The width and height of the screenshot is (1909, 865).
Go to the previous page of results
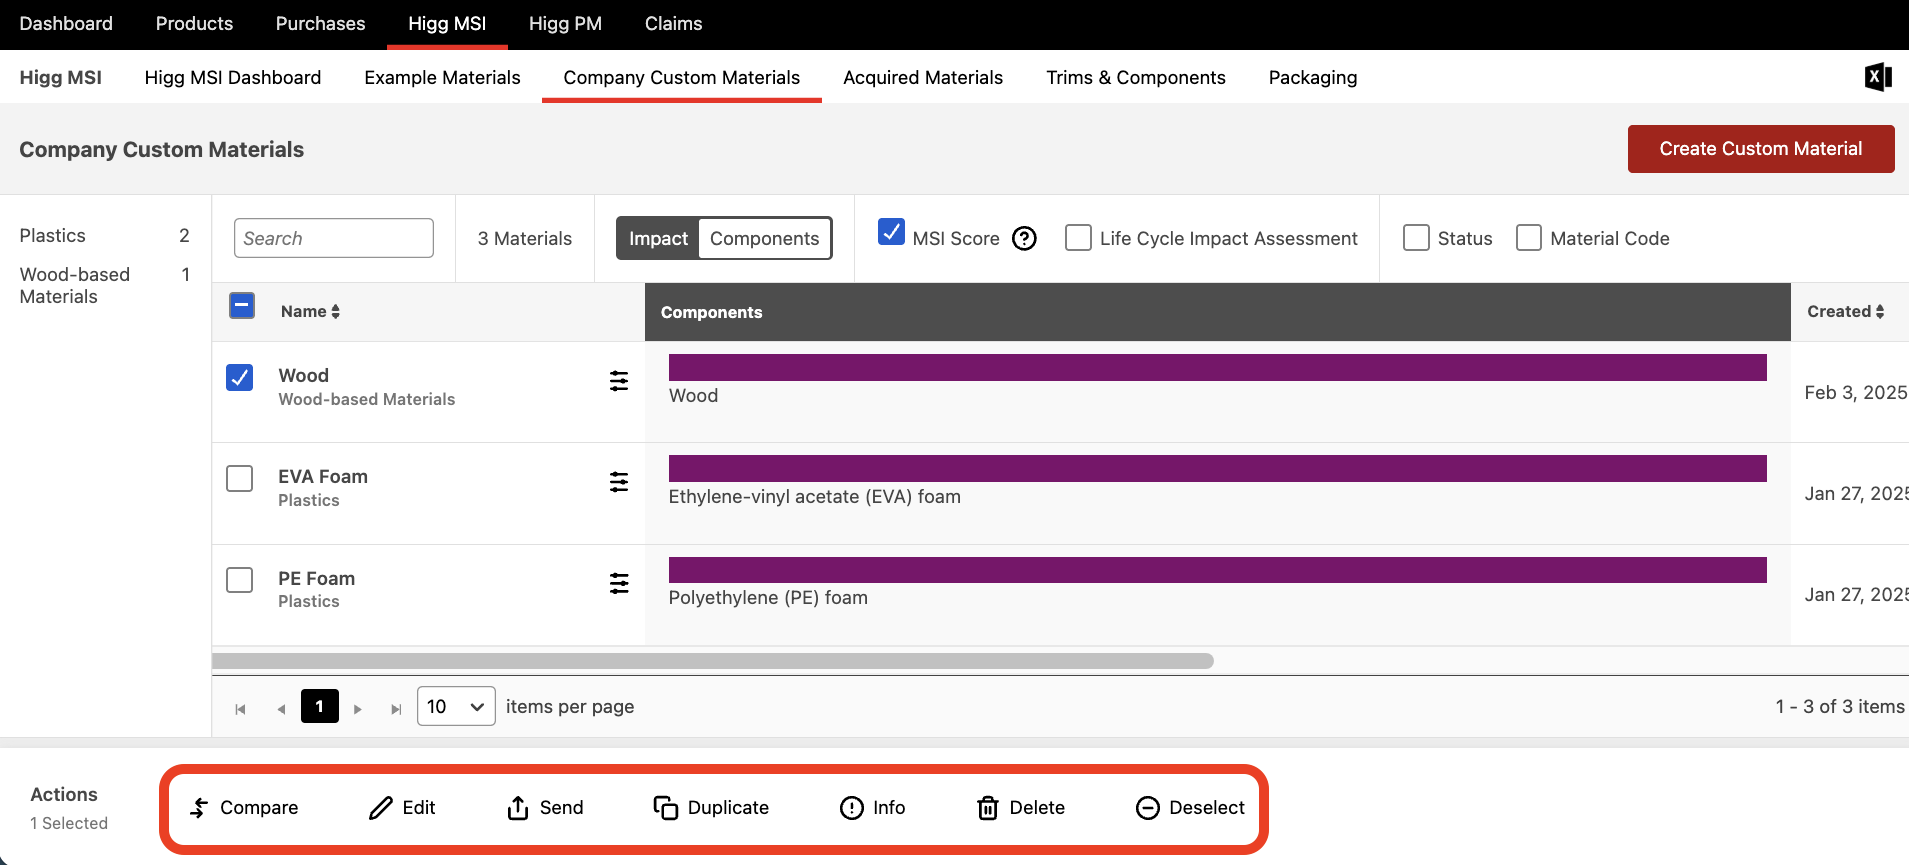(281, 708)
